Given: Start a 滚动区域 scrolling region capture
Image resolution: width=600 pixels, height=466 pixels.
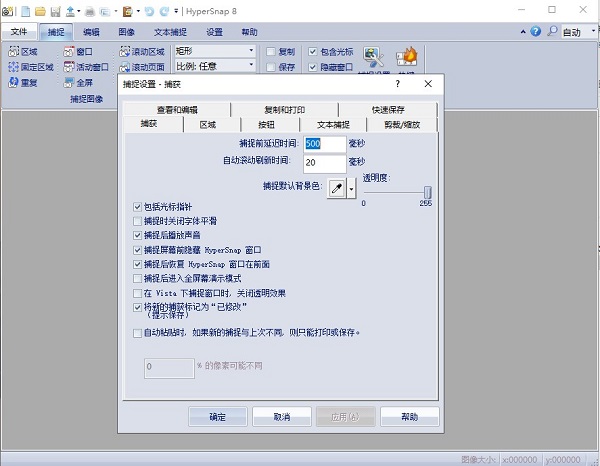Looking at the screenshot, I should 142,52.
